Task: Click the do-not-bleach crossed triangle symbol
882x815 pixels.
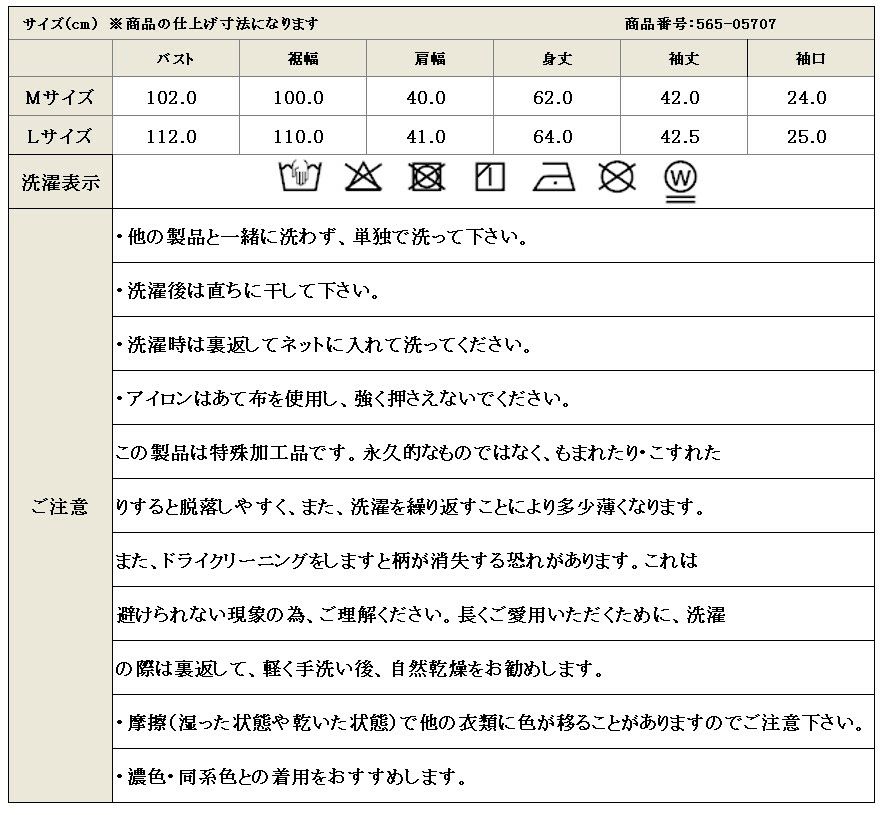Action: (x=362, y=177)
